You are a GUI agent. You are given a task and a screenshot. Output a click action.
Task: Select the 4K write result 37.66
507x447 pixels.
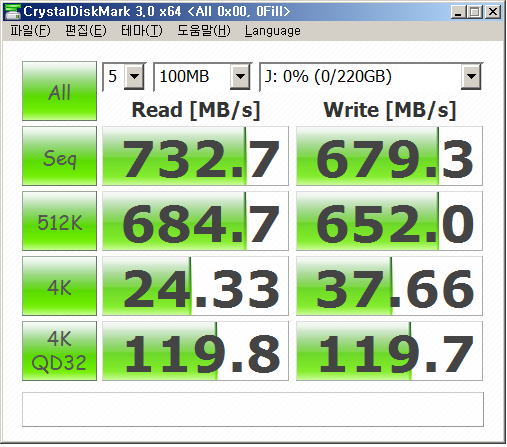[x=389, y=286]
